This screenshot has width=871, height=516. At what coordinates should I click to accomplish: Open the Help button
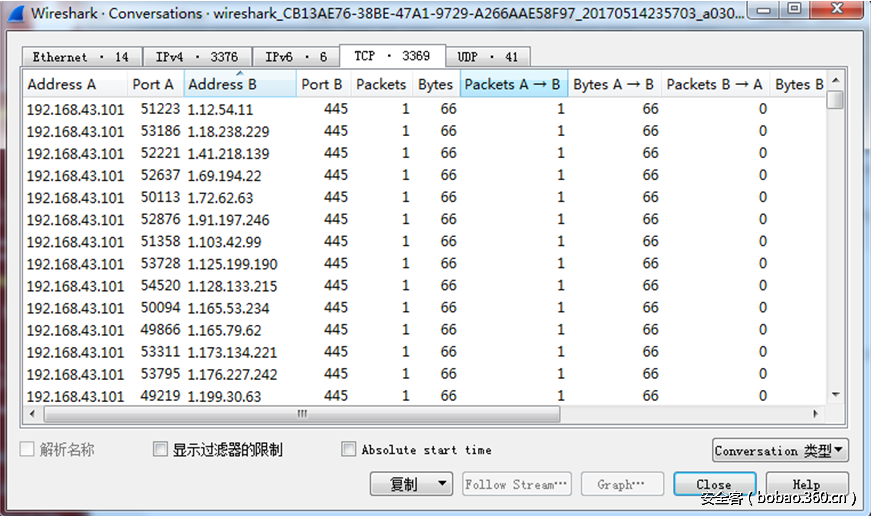coord(806,484)
